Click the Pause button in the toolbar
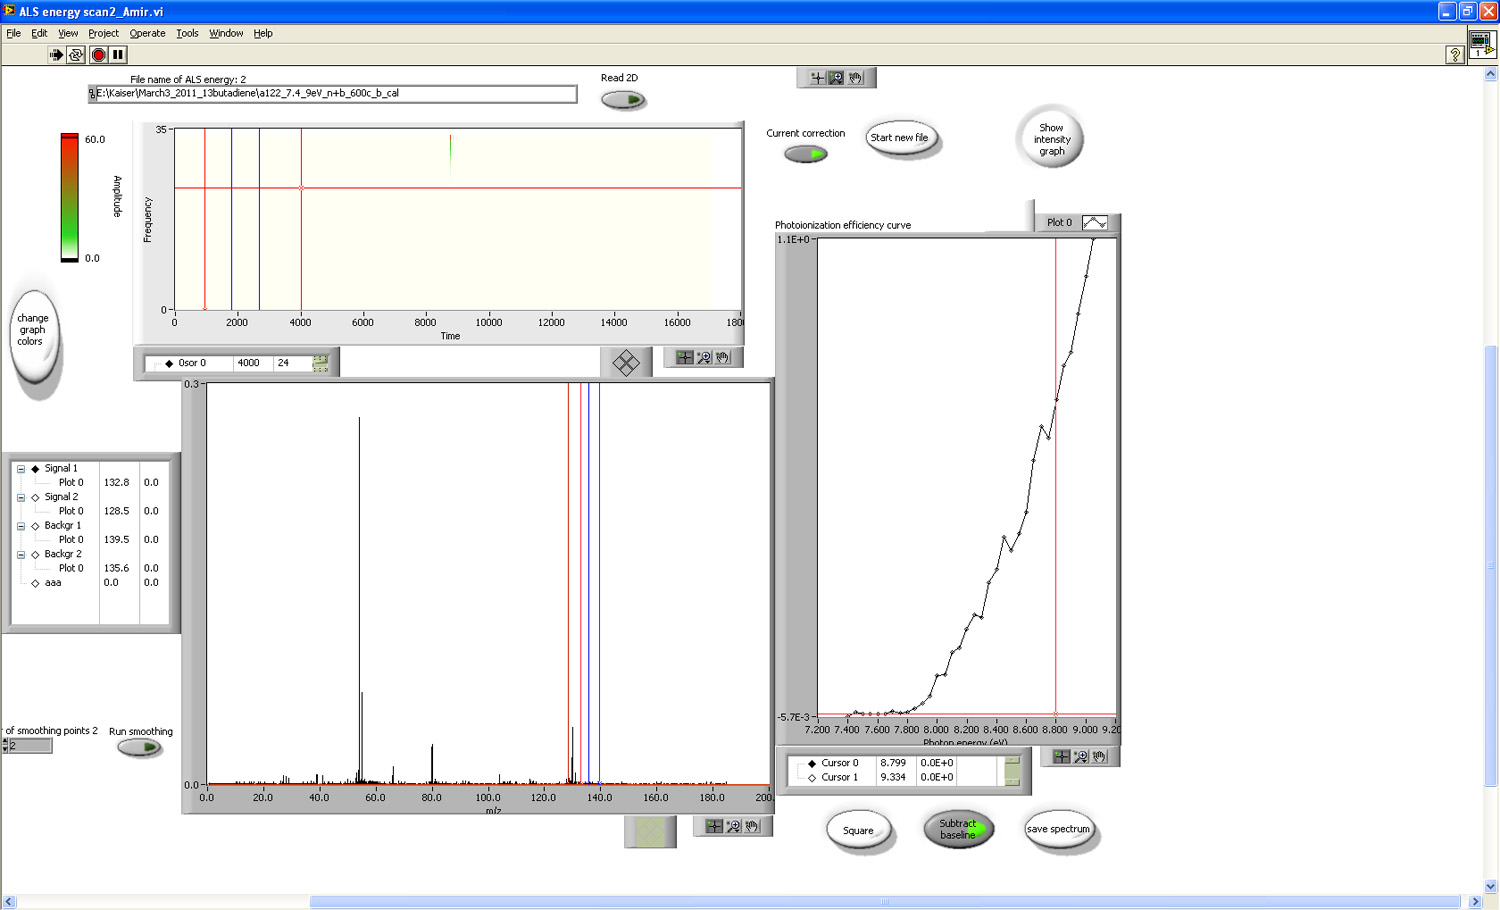 click(x=118, y=55)
